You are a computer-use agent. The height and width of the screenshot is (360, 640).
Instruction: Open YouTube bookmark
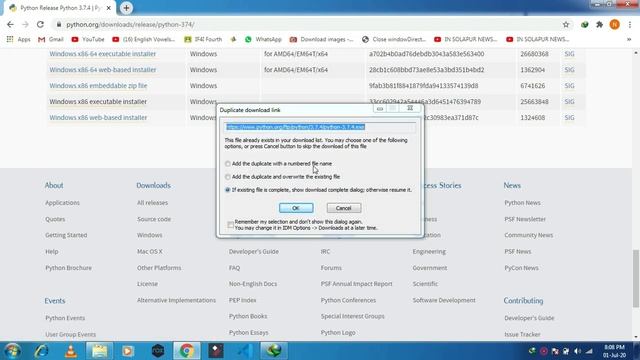88,39
